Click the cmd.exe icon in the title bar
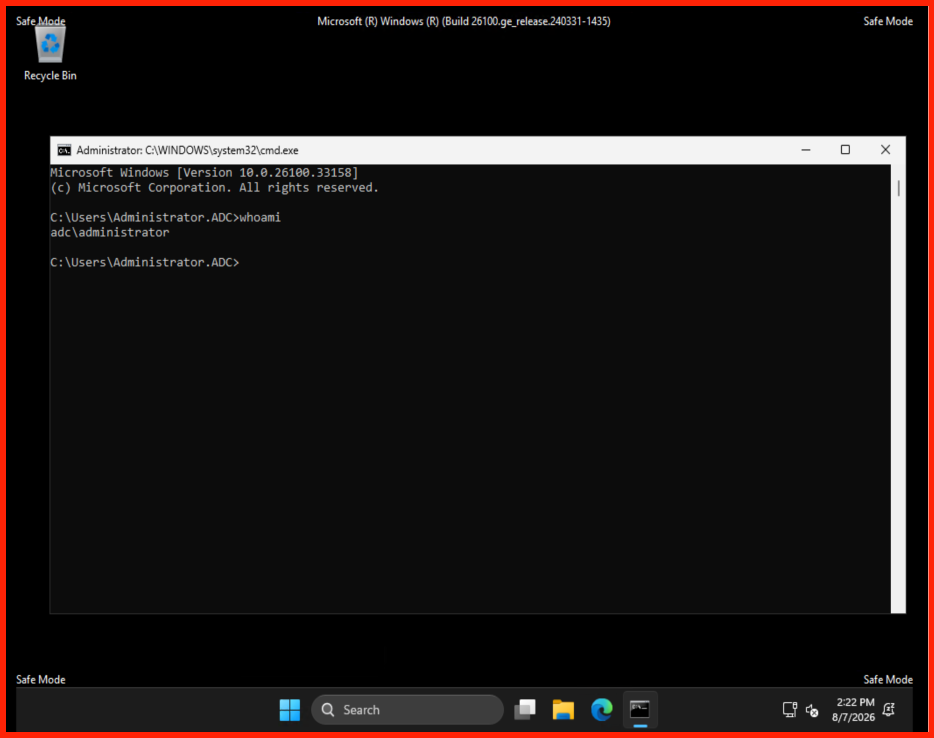 64,150
